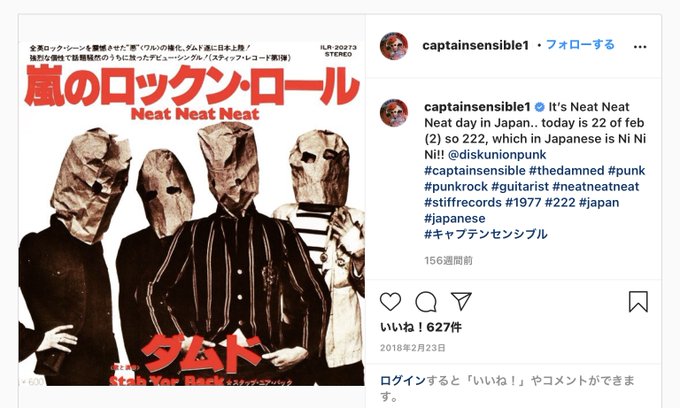Share post via paper plane icon

pos(461,300)
